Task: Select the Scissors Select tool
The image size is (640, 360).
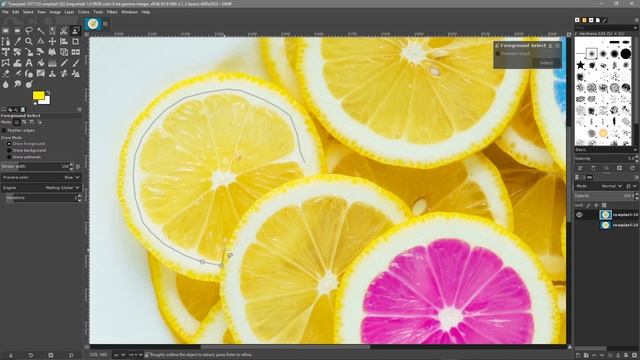Action: pos(64,31)
